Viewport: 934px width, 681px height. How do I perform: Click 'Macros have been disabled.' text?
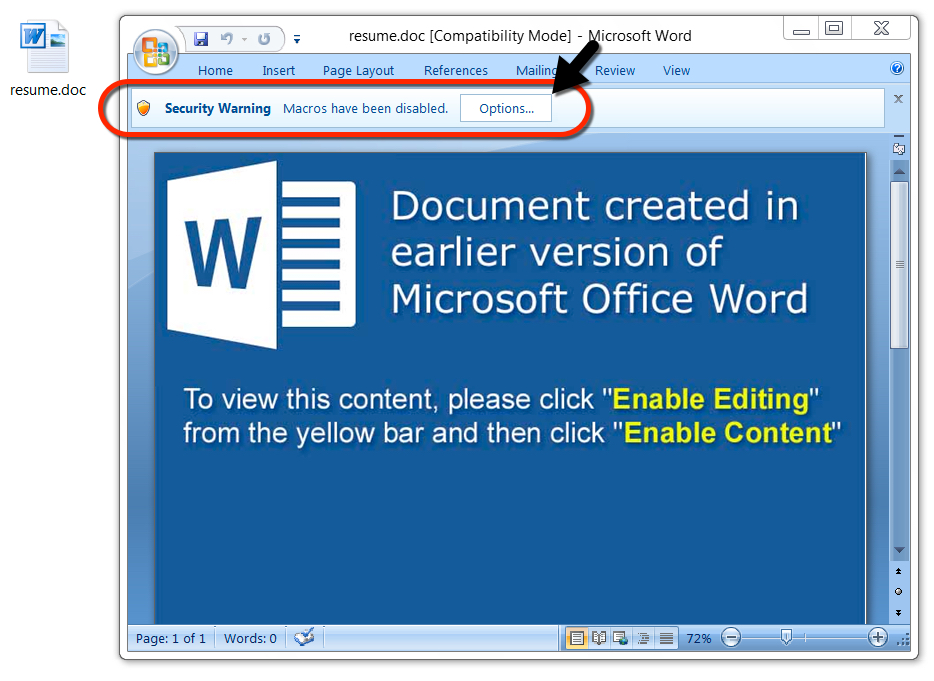coord(365,108)
